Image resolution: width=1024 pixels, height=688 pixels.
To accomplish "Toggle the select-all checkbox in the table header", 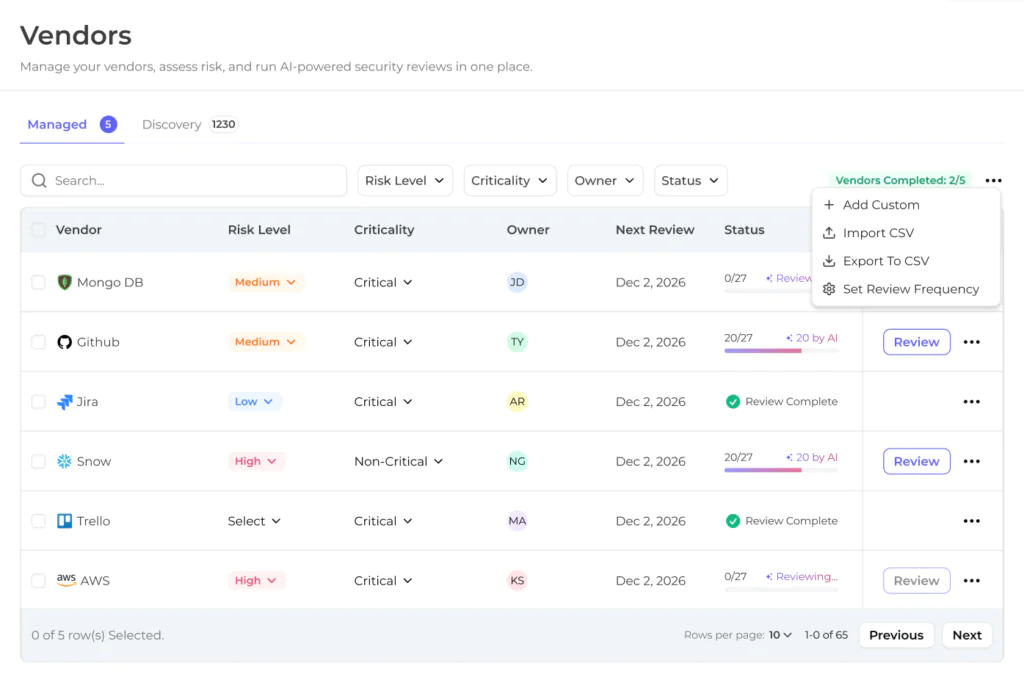I will coord(39,230).
